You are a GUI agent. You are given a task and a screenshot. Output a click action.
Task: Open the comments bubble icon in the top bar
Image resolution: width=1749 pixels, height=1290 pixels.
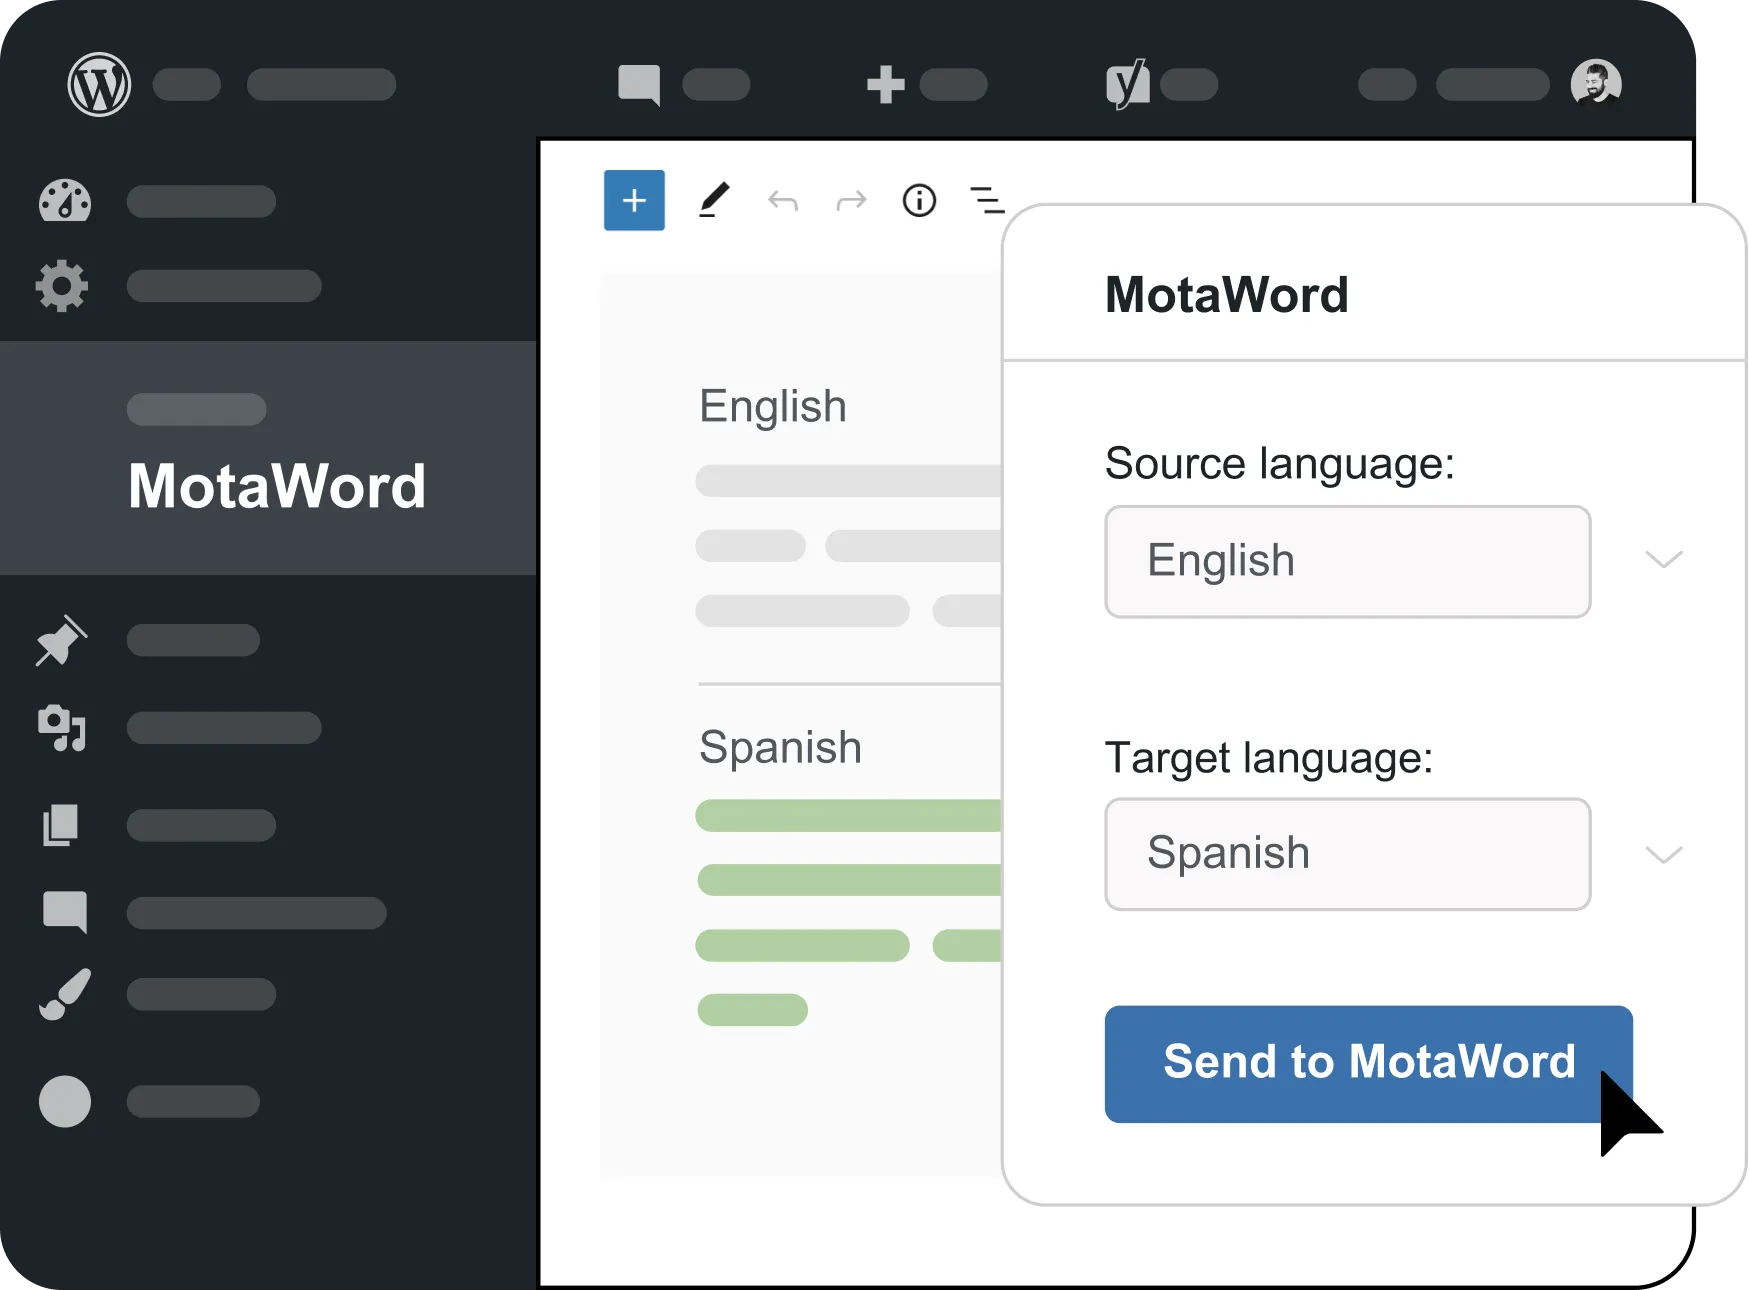click(637, 84)
